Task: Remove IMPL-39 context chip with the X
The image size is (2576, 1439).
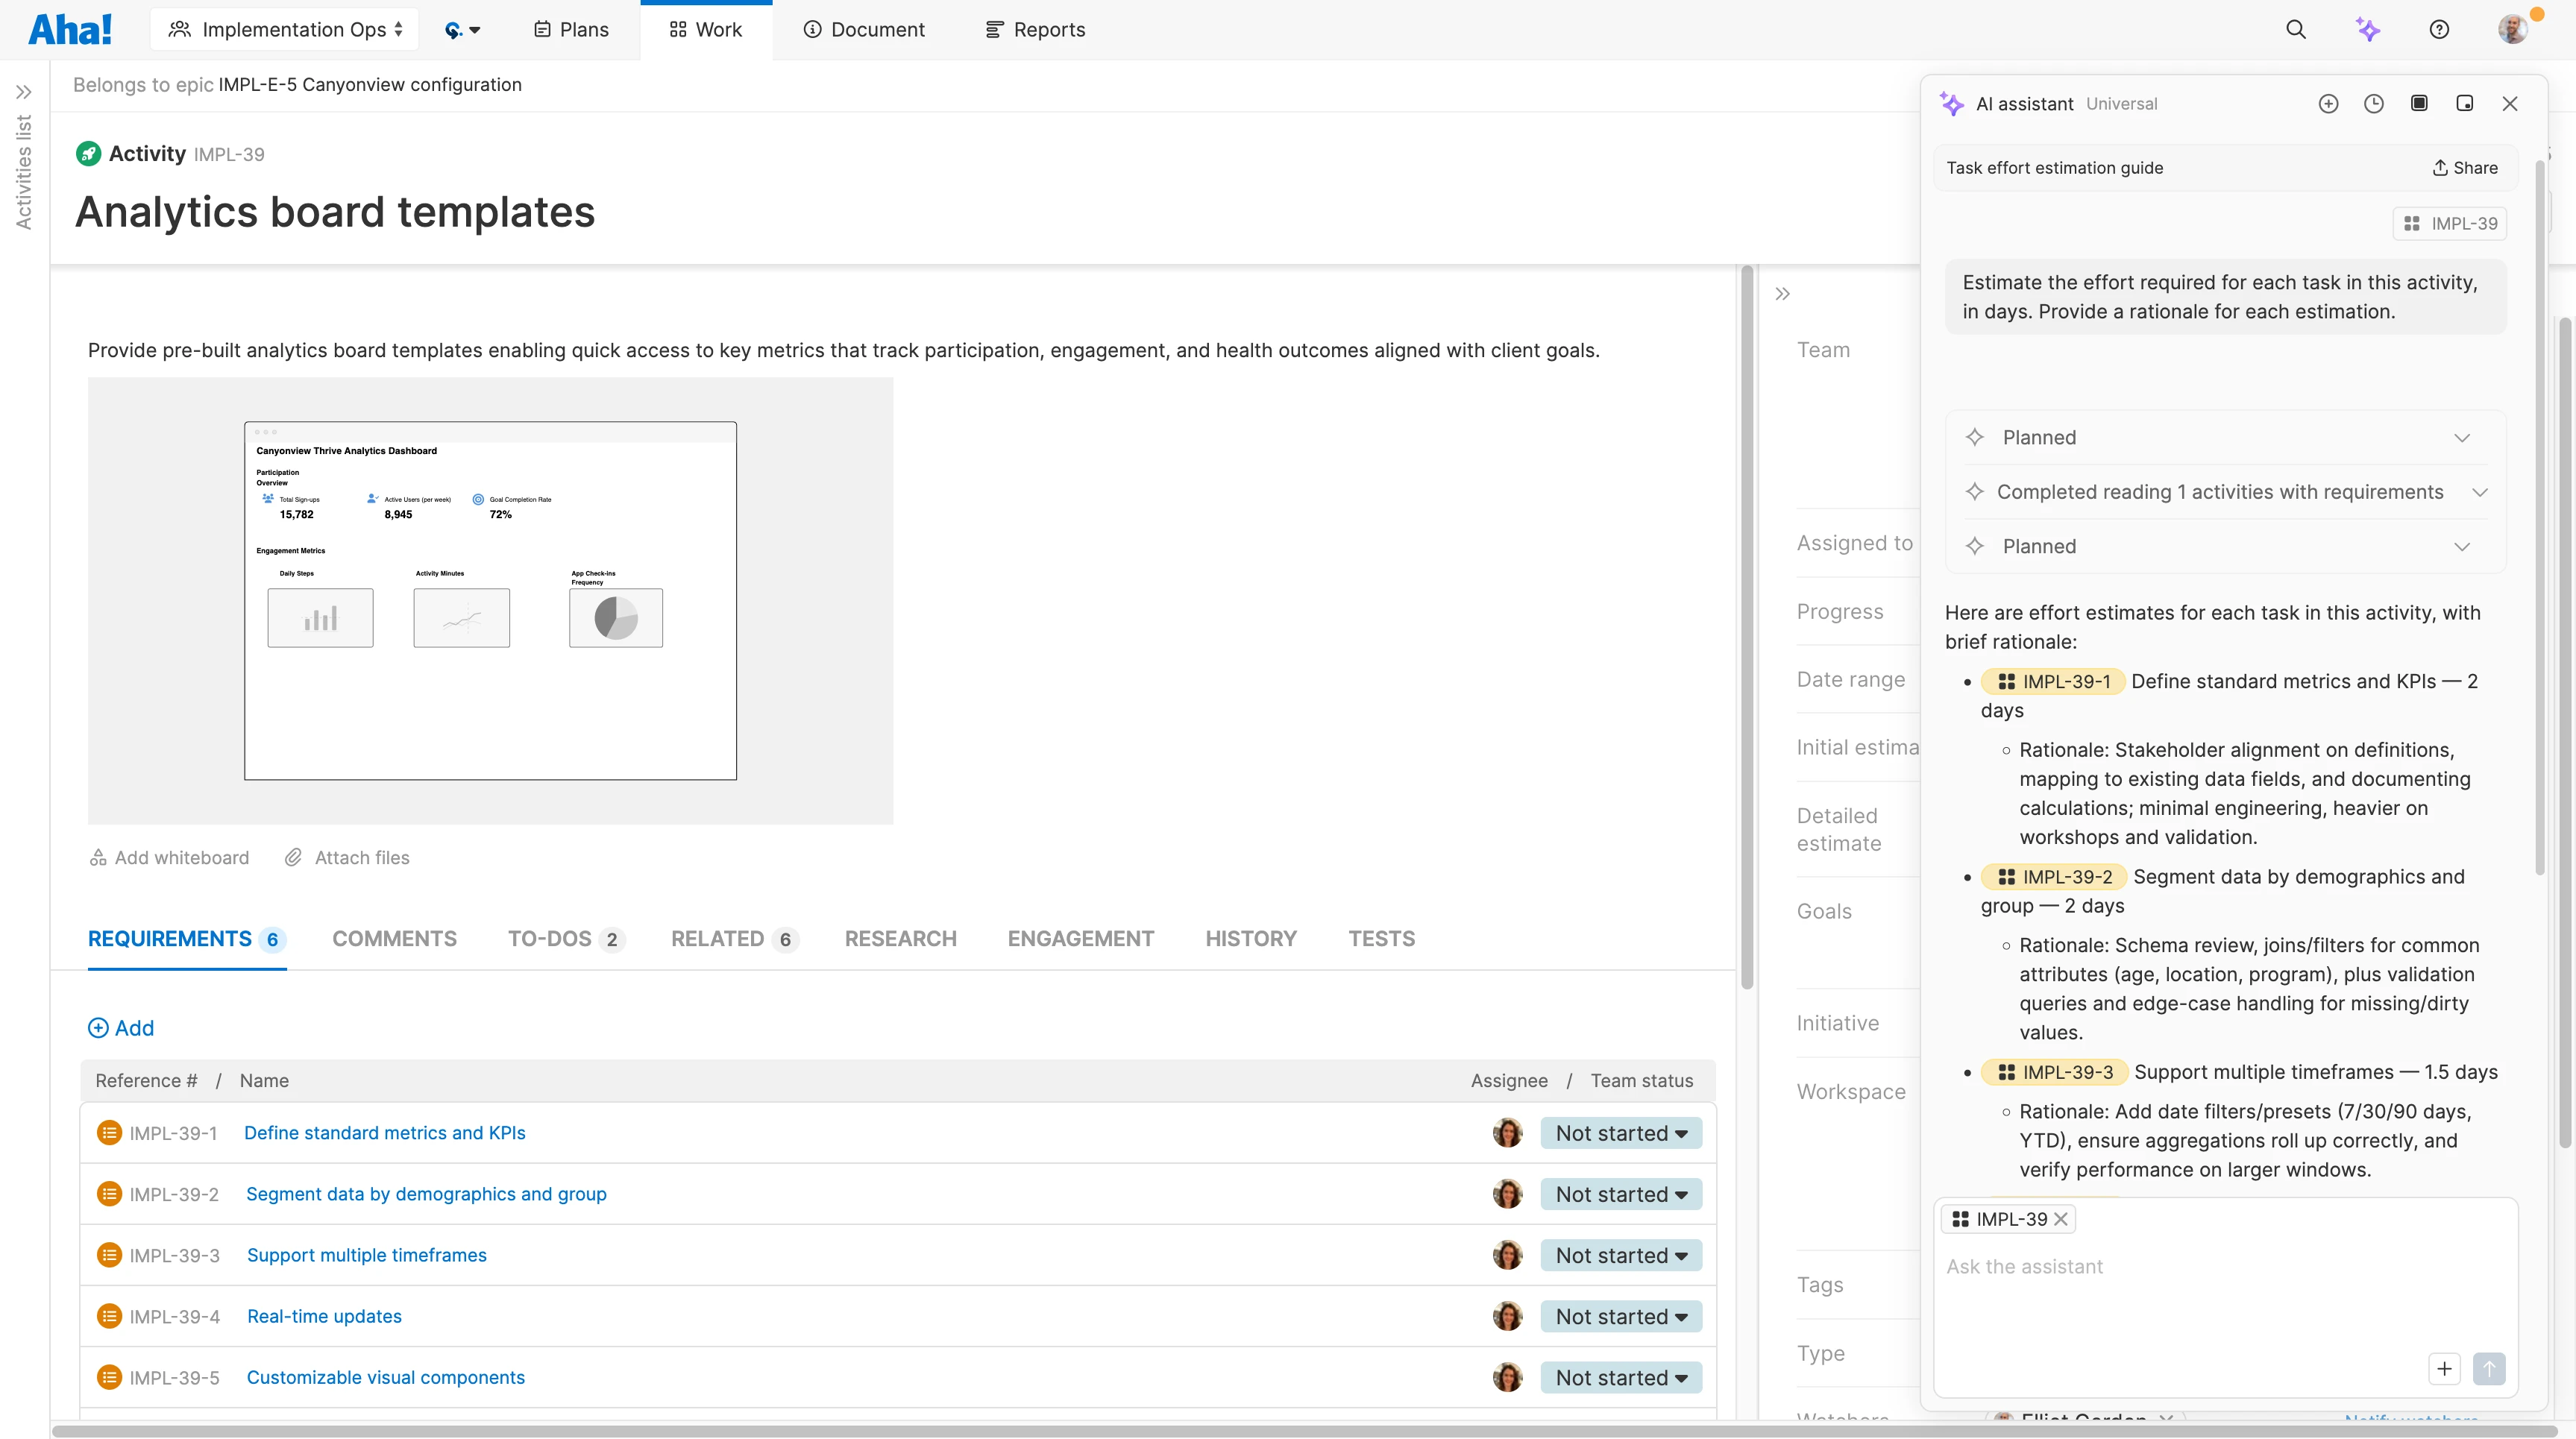Action: click(x=2062, y=1218)
